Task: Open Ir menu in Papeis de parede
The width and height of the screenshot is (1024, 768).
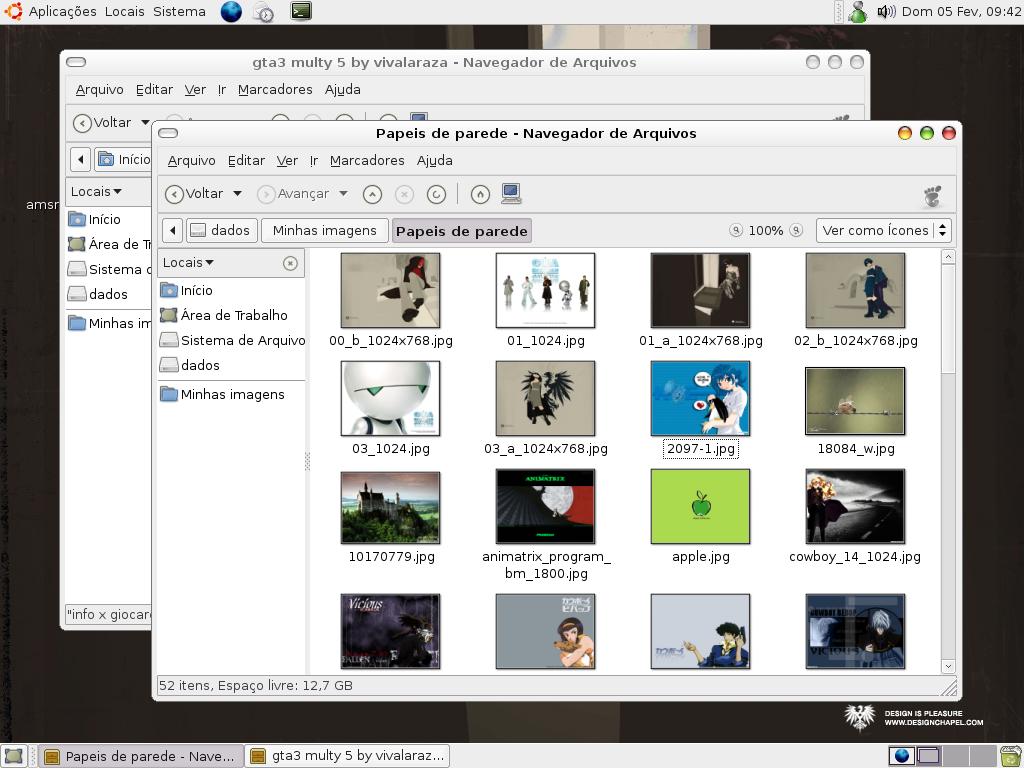Action: click(313, 161)
